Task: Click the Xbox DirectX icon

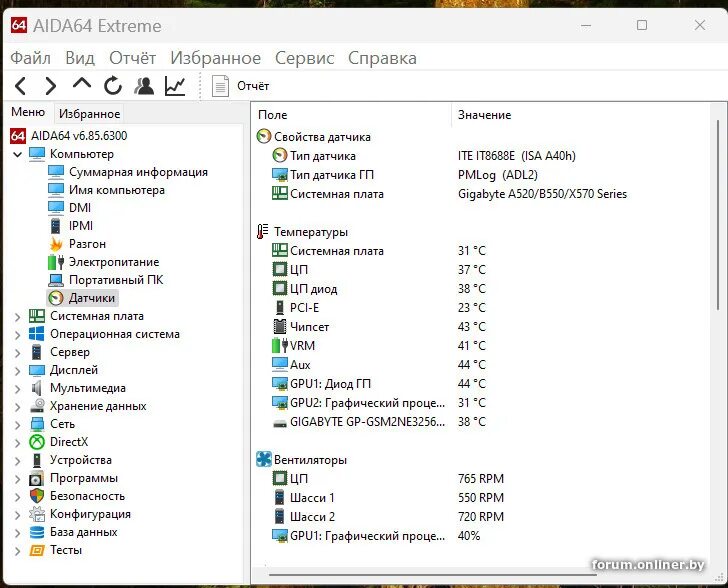Action: 37,442
